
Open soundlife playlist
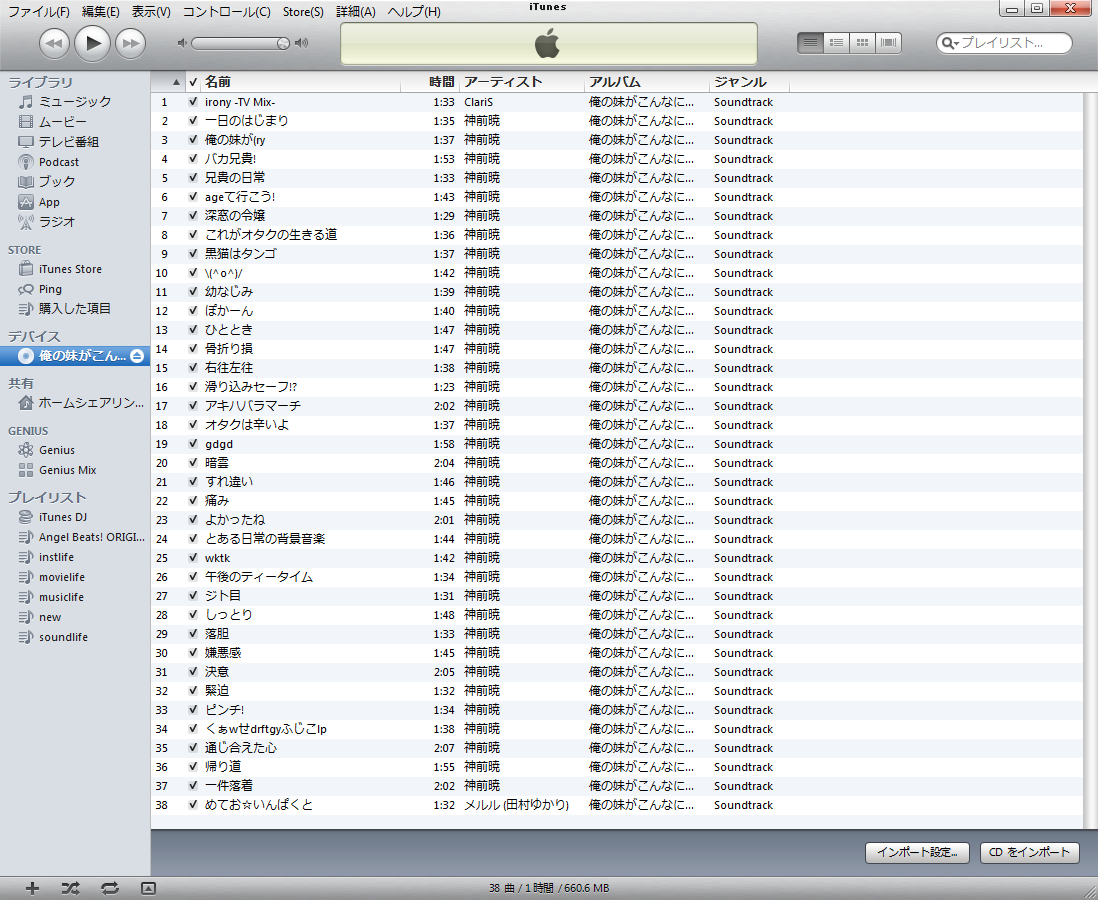[x=54, y=637]
